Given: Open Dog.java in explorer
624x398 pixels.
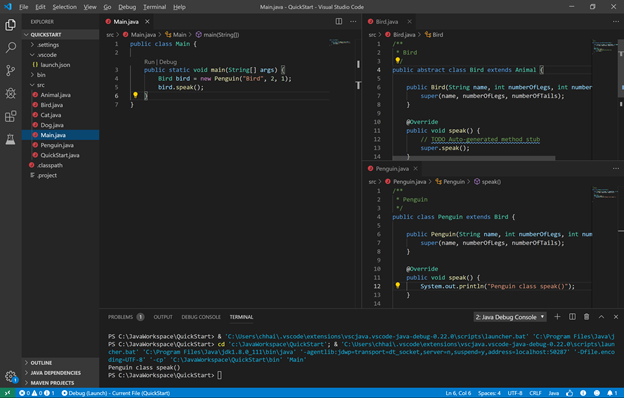Looking at the screenshot, I should tap(60, 125).
